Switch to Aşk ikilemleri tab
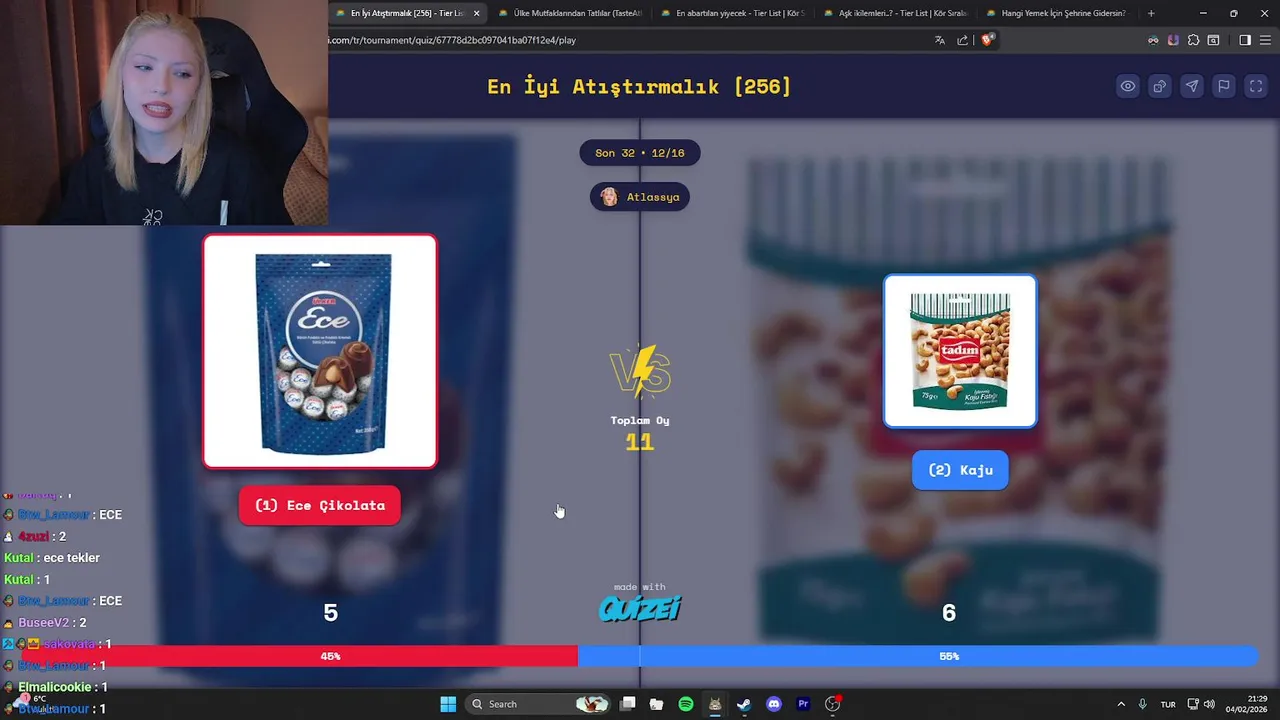 click(x=895, y=13)
